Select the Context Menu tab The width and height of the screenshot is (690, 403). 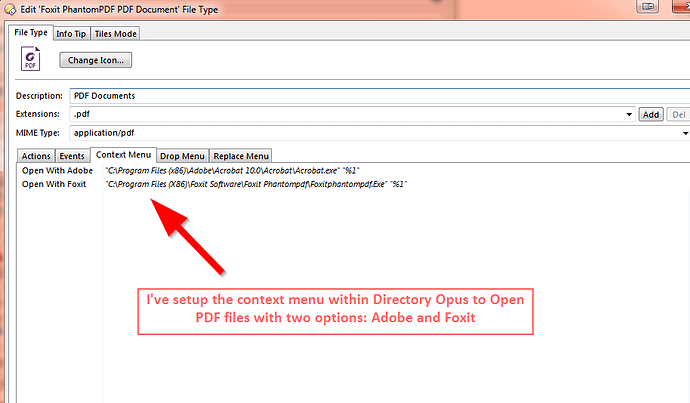(124, 155)
